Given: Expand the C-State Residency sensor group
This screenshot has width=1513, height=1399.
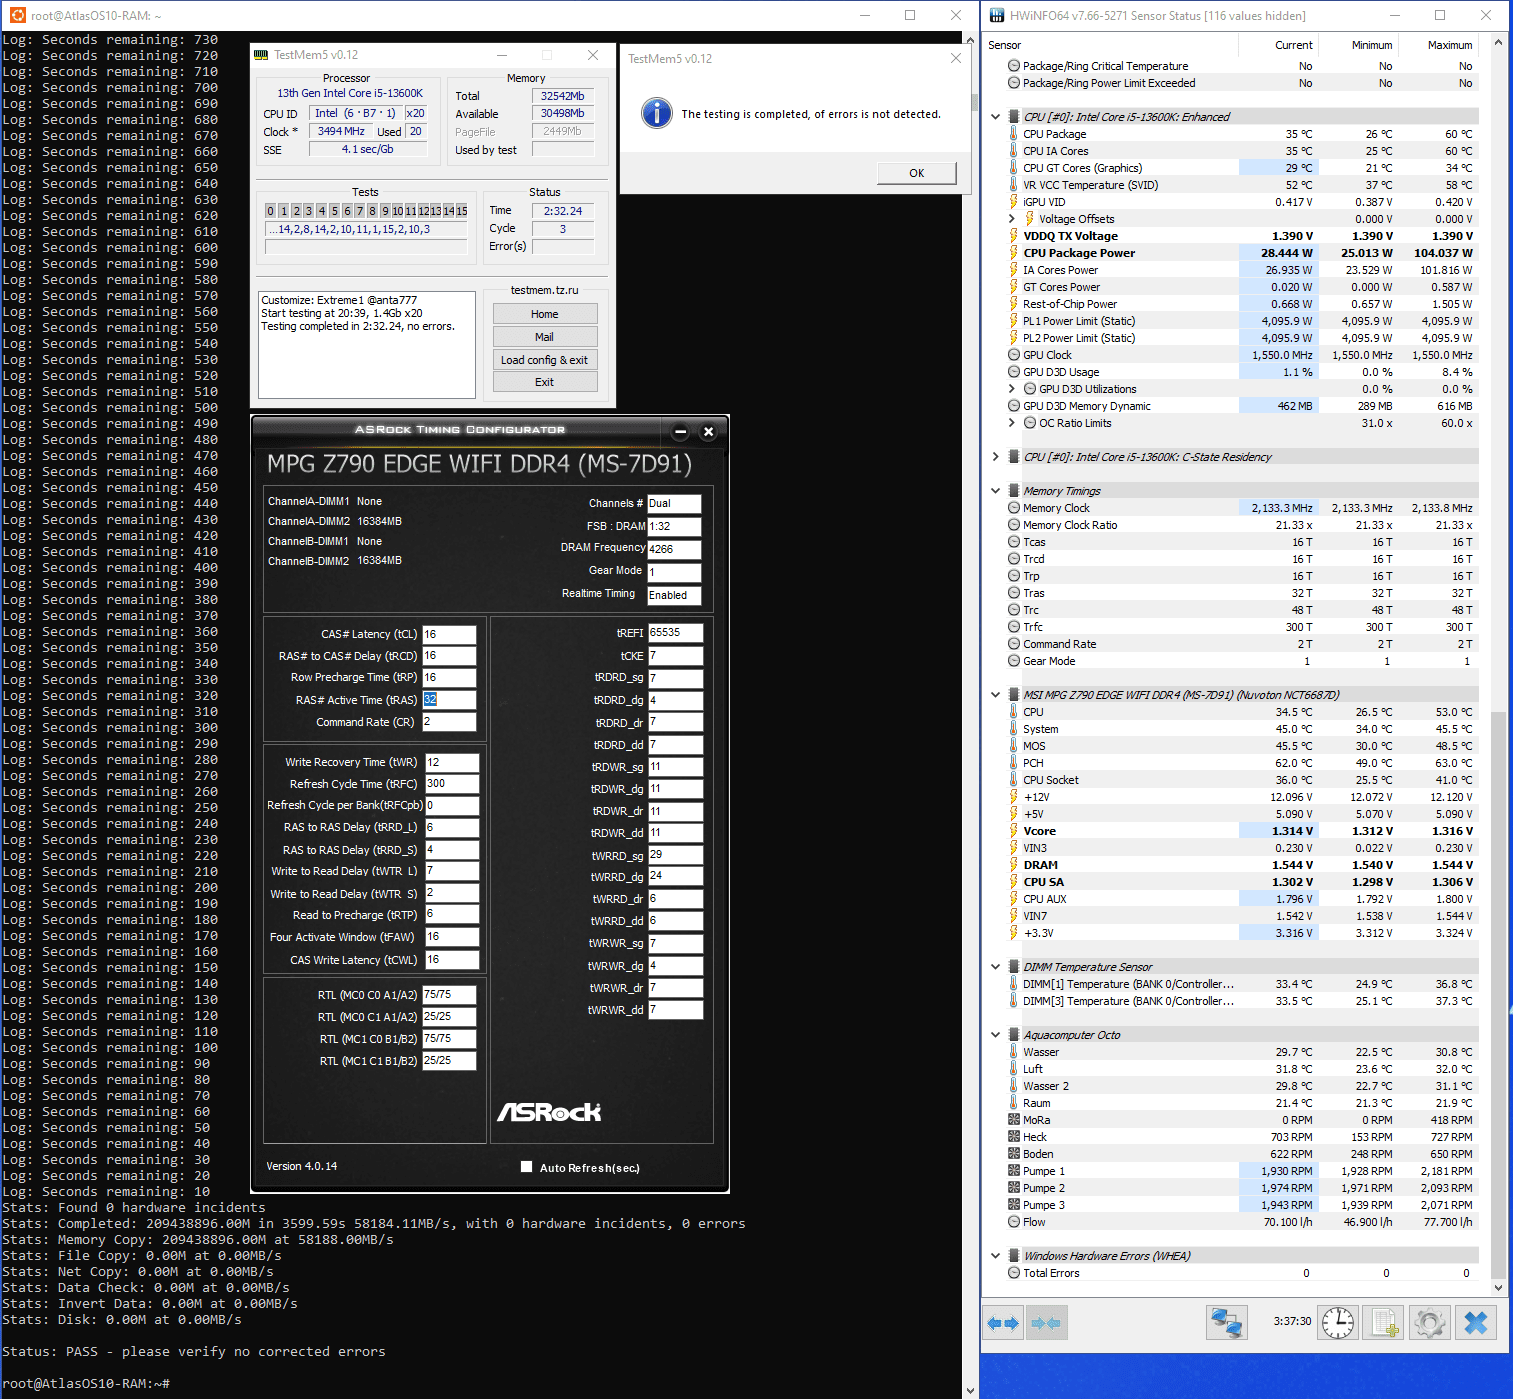Looking at the screenshot, I should (995, 457).
